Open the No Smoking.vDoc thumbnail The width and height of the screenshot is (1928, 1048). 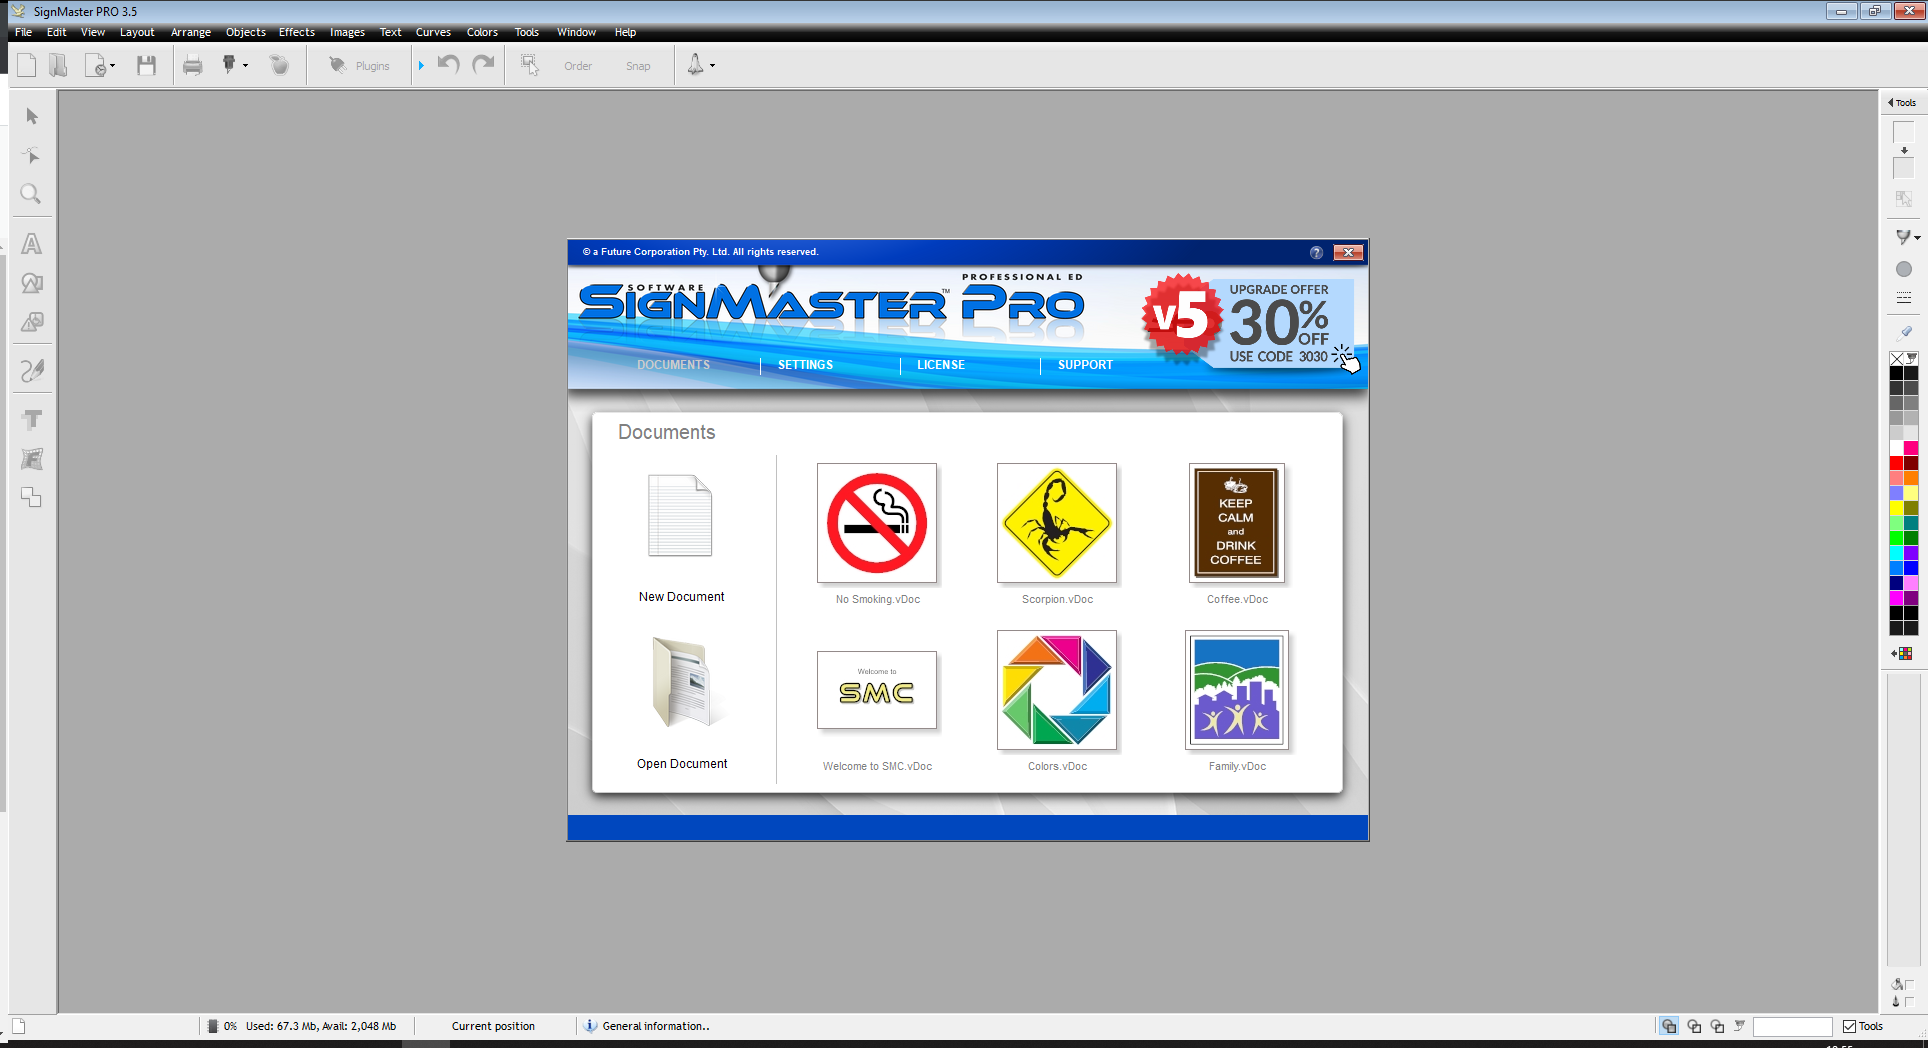877,523
